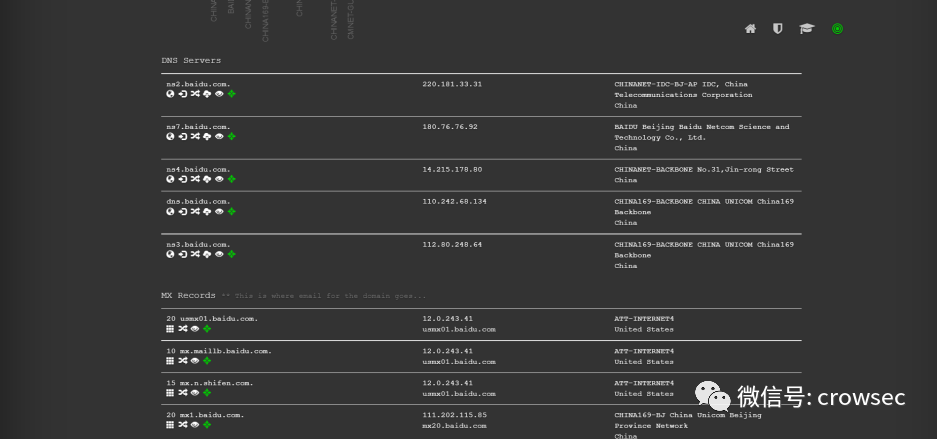The image size is (937, 439).
Task: Go to the home icon in header
Action: click(x=750, y=29)
